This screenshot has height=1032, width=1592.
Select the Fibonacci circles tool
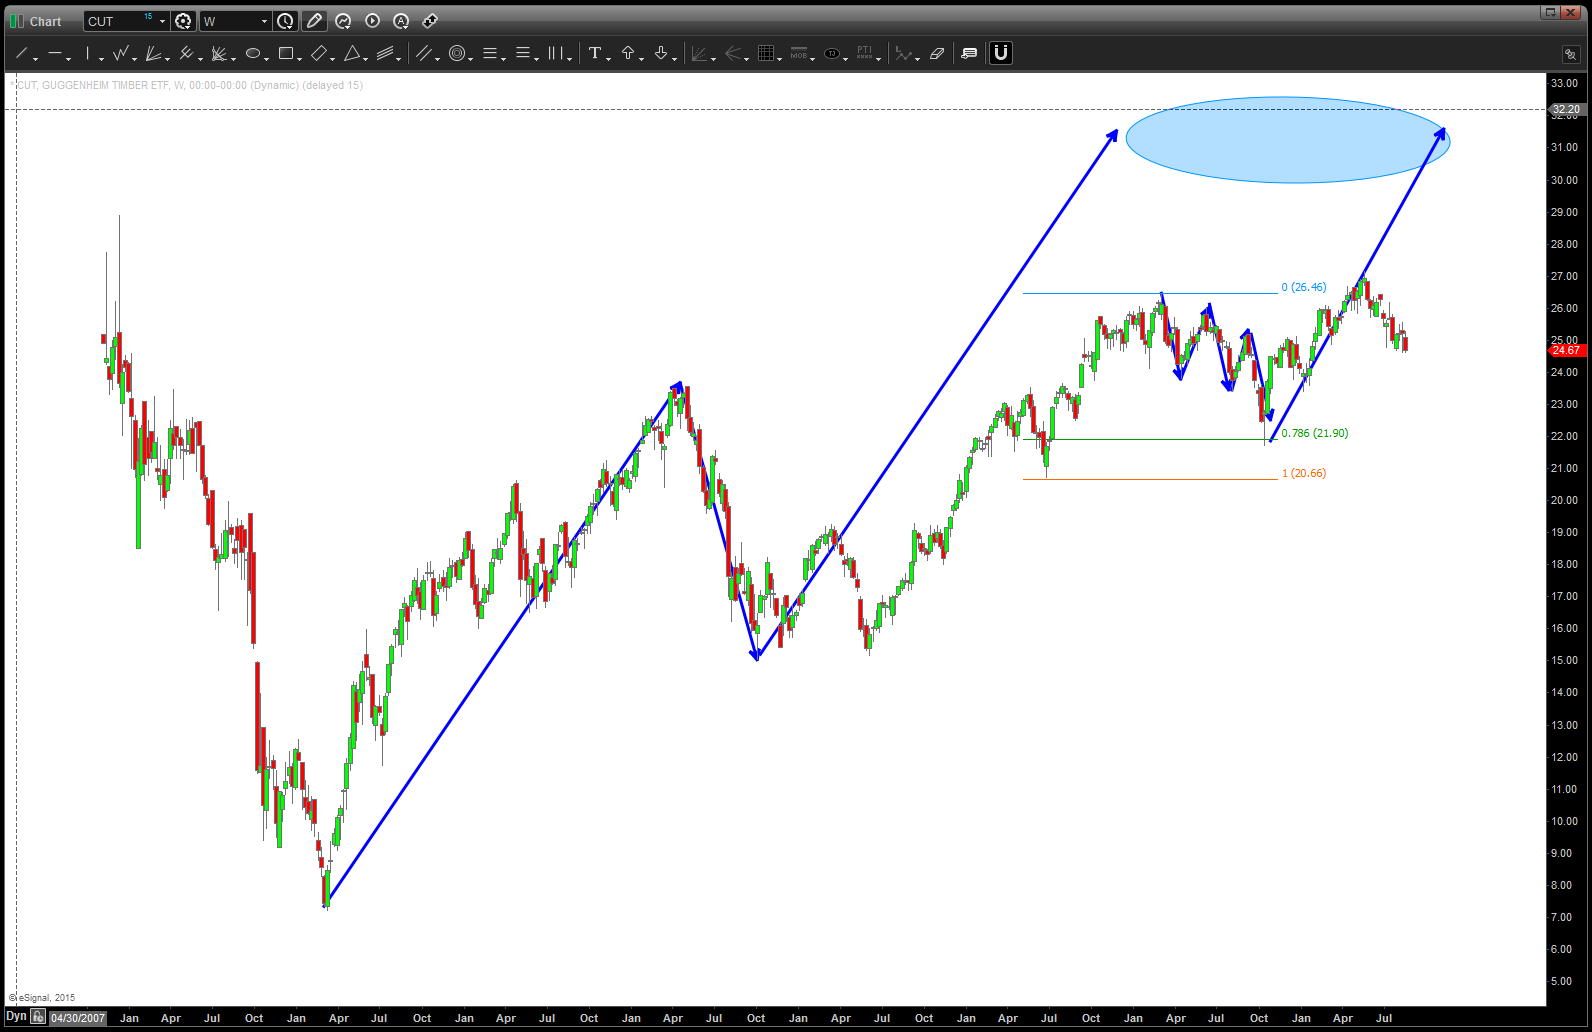457,54
